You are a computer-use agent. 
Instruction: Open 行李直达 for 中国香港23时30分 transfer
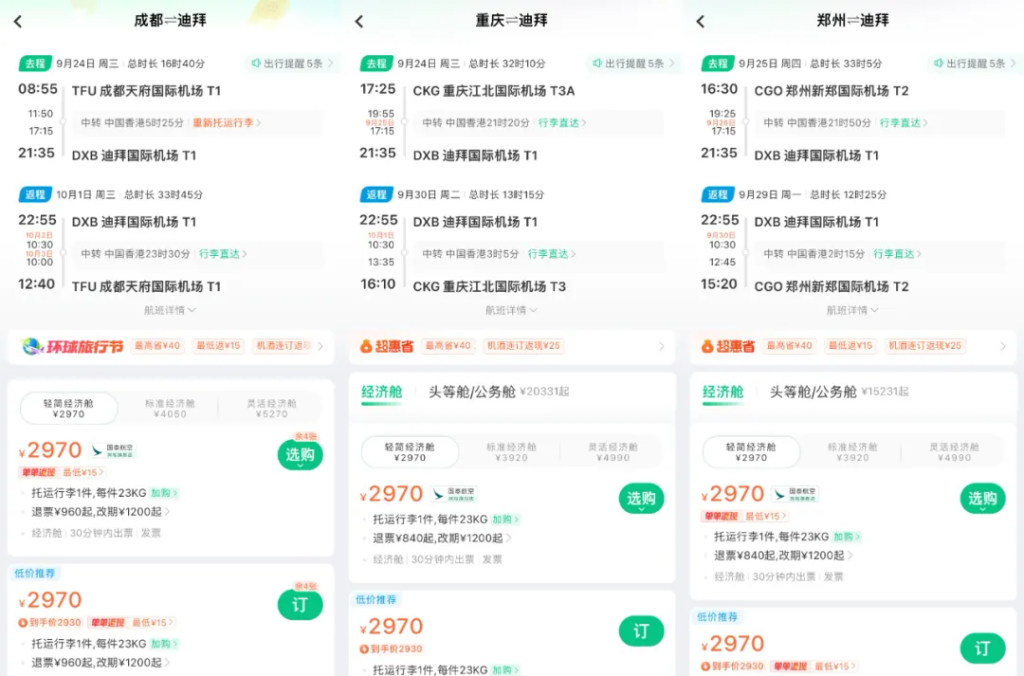(x=223, y=254)
